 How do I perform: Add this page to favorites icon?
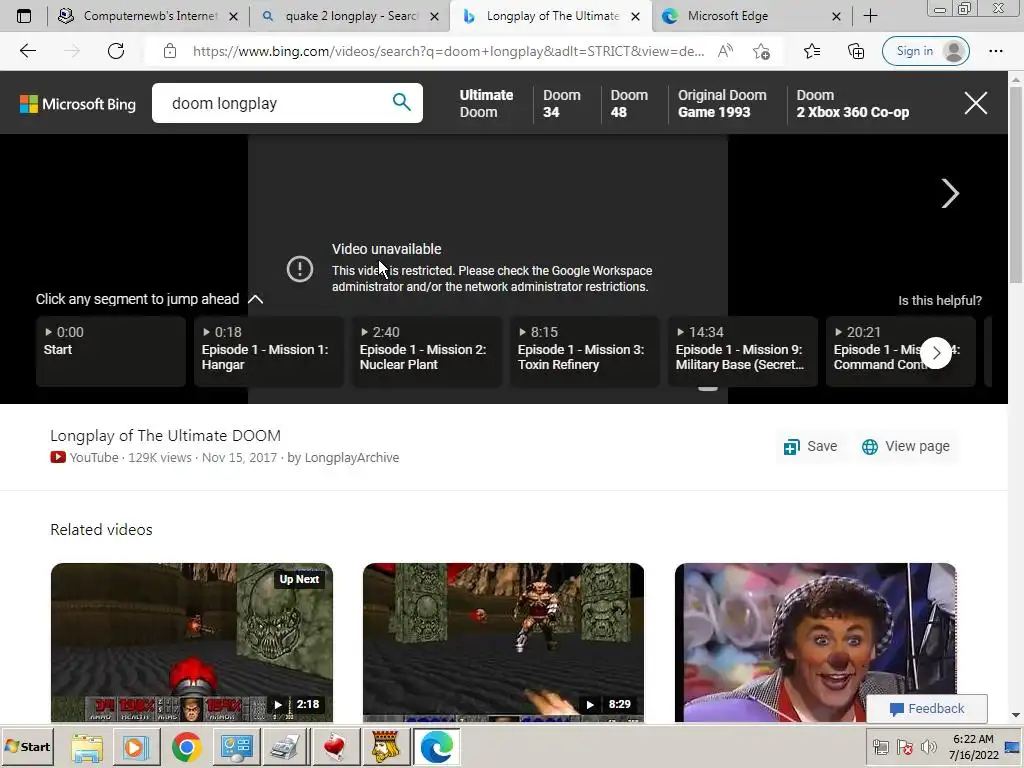coord(761,51)
